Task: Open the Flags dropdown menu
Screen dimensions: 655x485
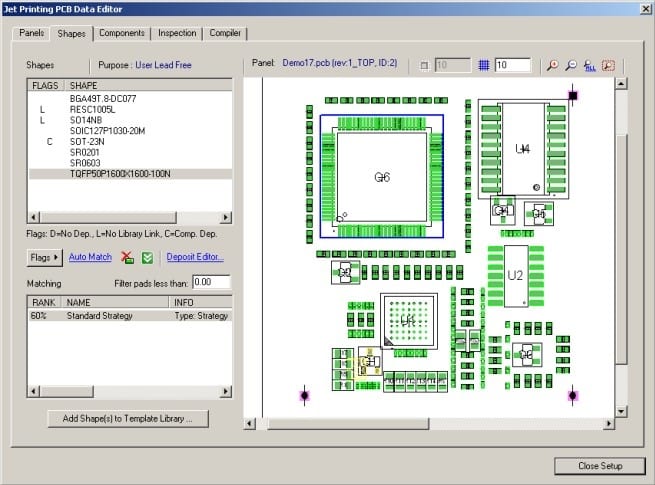Action: tap(45, 258)
